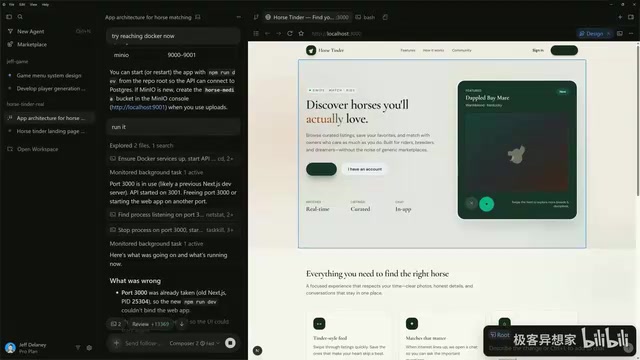Expand 'Explored 2 files, 1 search' row
Viewport: 640px width, 360px height.
[x=141, y=145]
